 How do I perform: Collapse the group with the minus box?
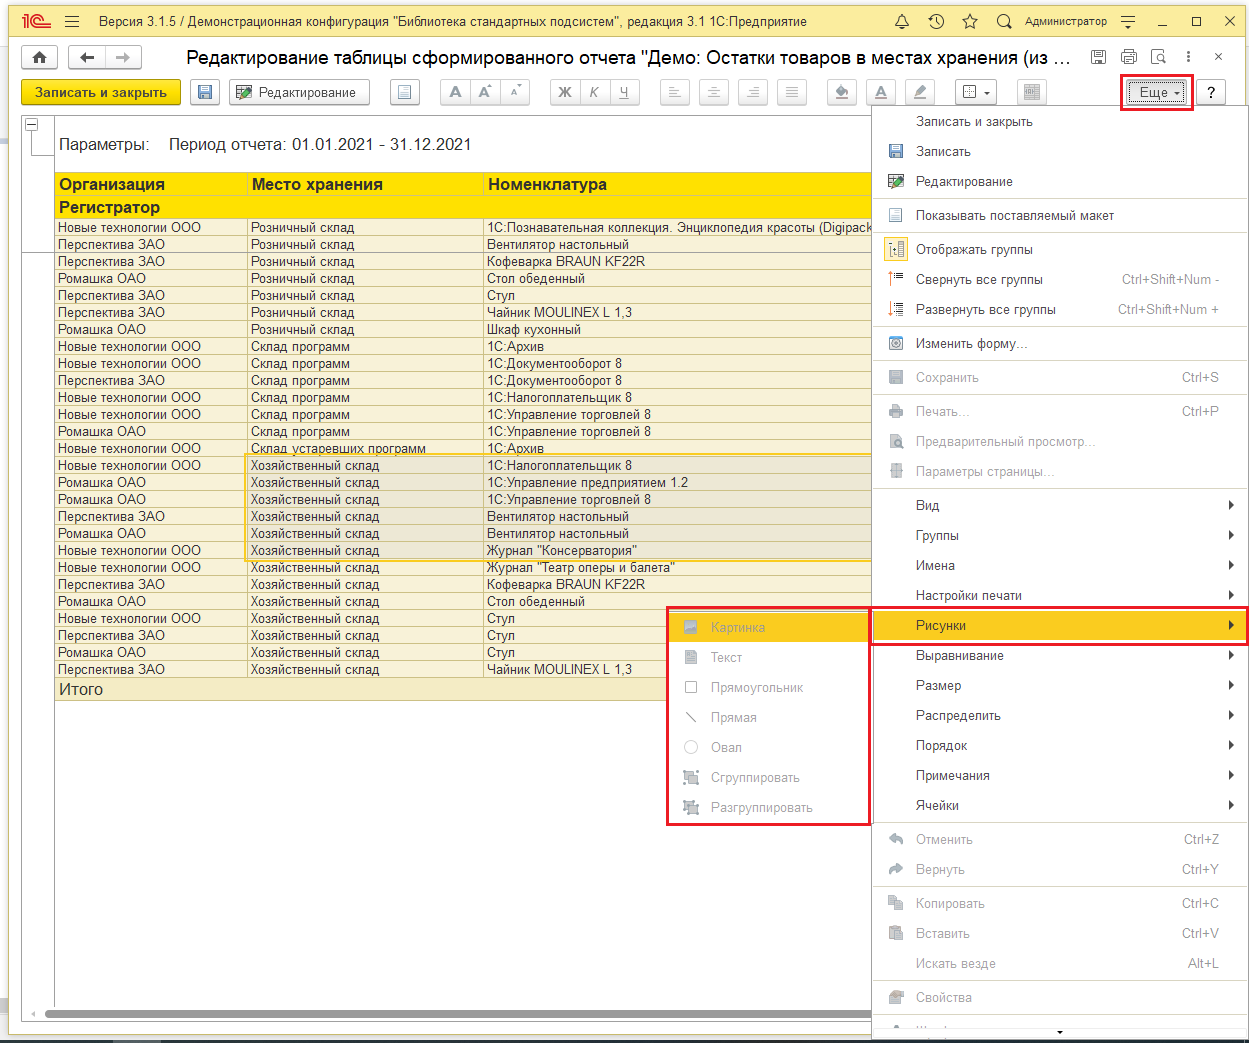32,124
